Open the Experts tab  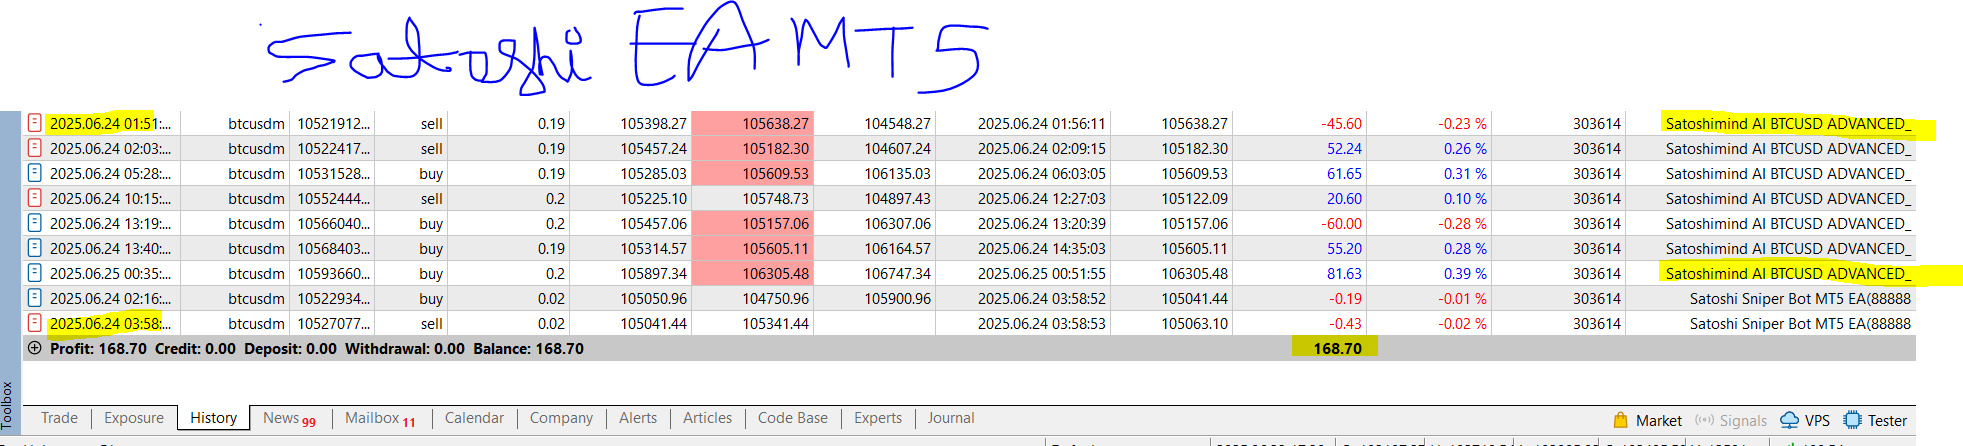click(878, 418)
